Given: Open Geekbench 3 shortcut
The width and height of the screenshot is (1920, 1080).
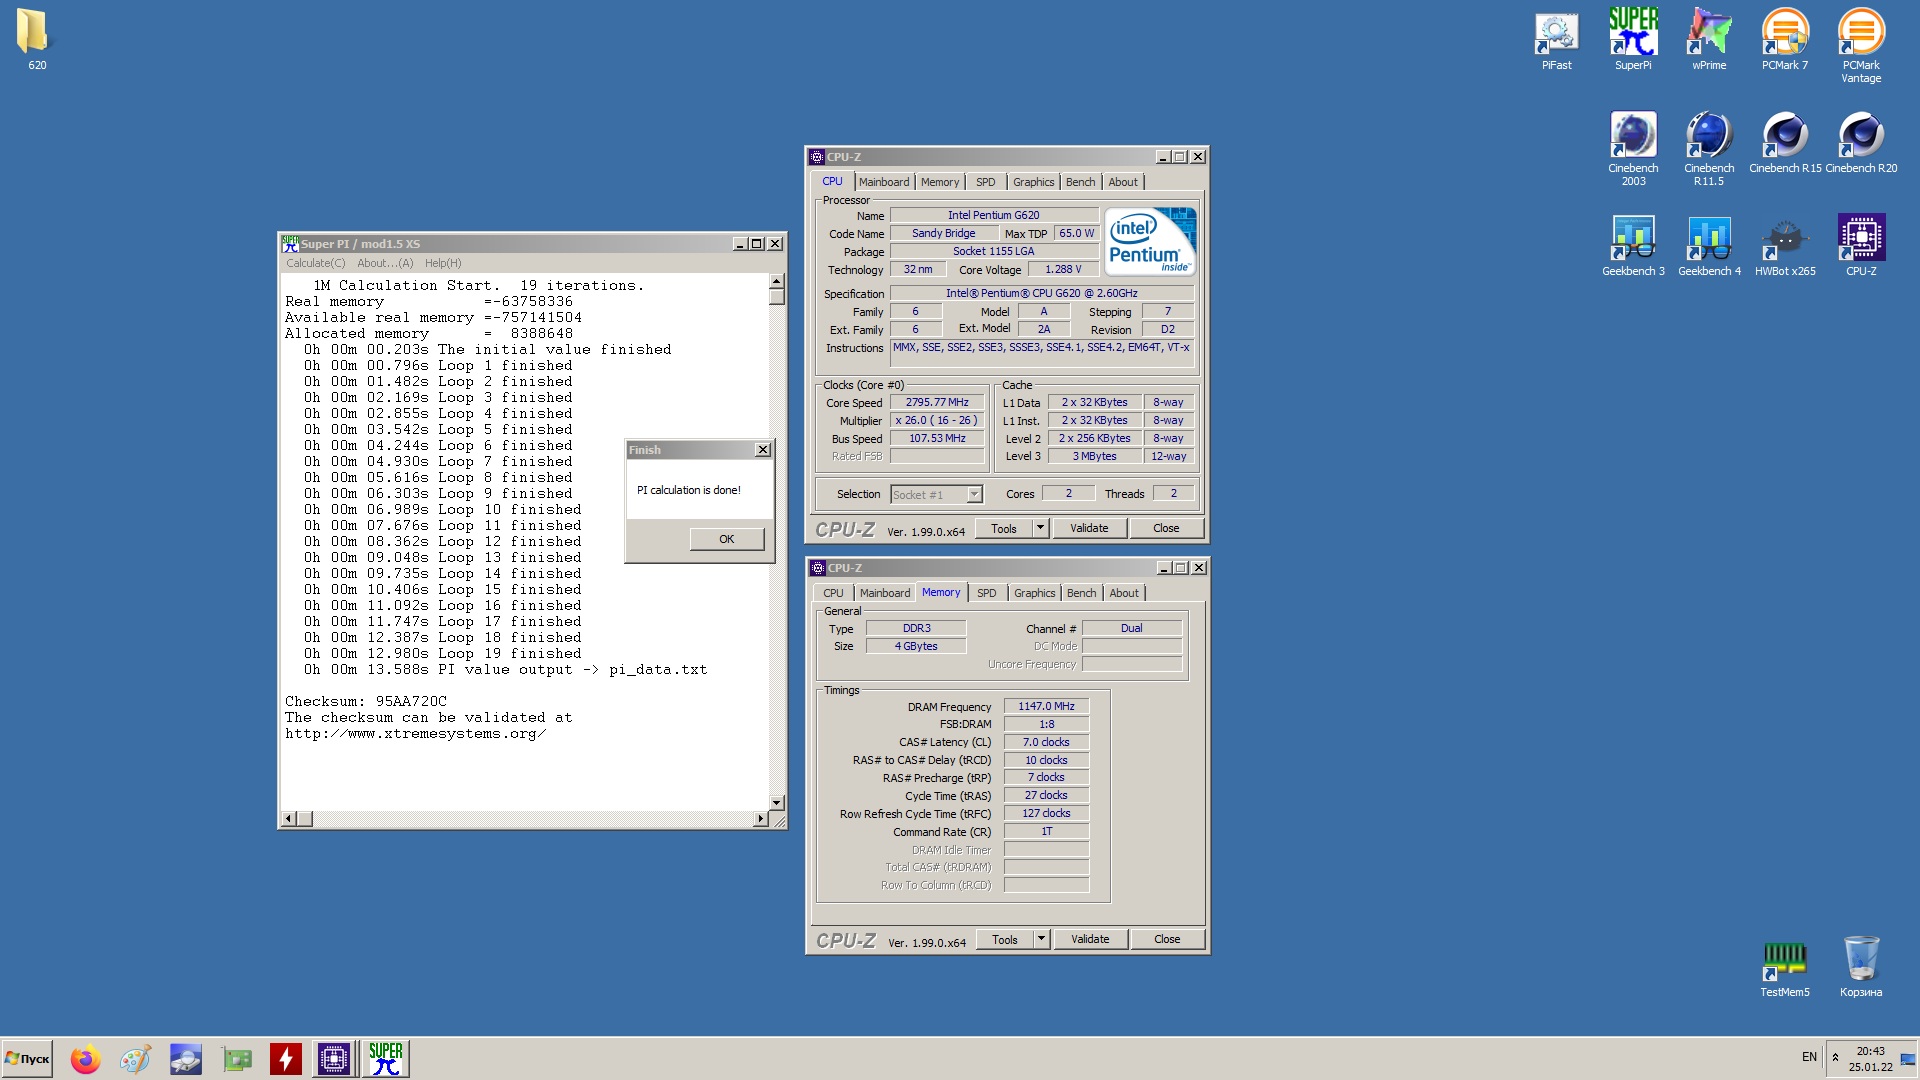Looking at the screenshot, I should pyautogui.click(x=1633, y=244).
